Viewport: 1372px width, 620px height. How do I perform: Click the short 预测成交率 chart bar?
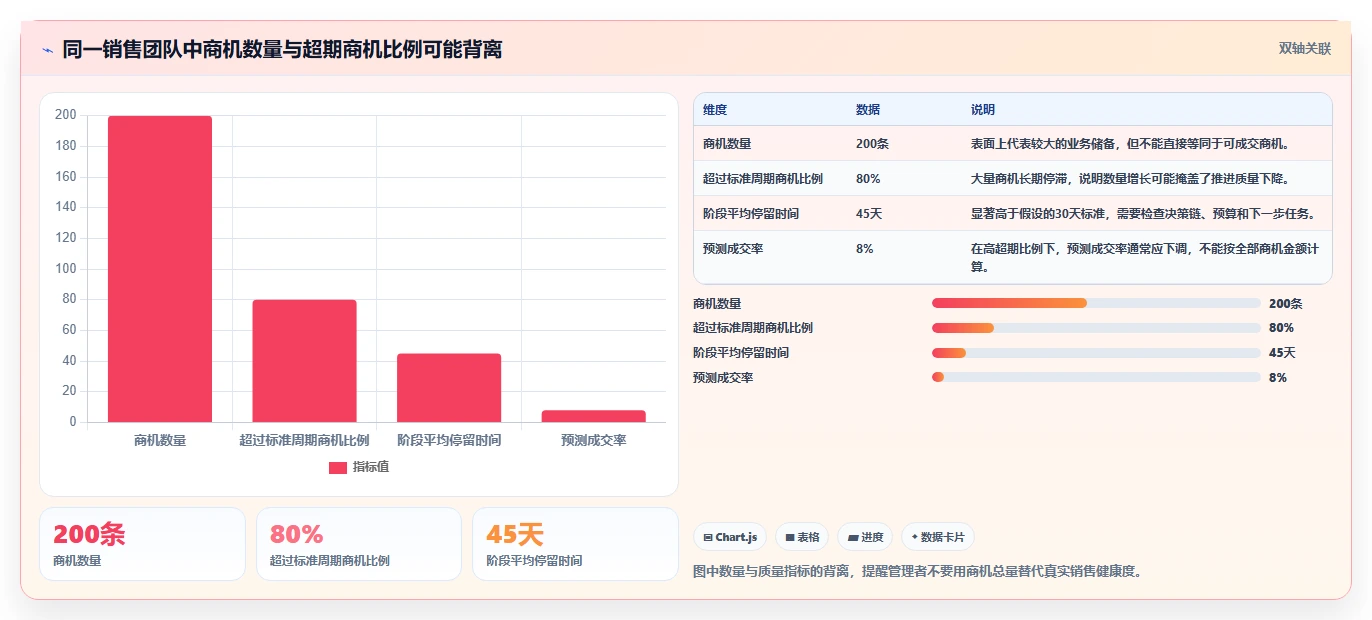coord(593,416)
